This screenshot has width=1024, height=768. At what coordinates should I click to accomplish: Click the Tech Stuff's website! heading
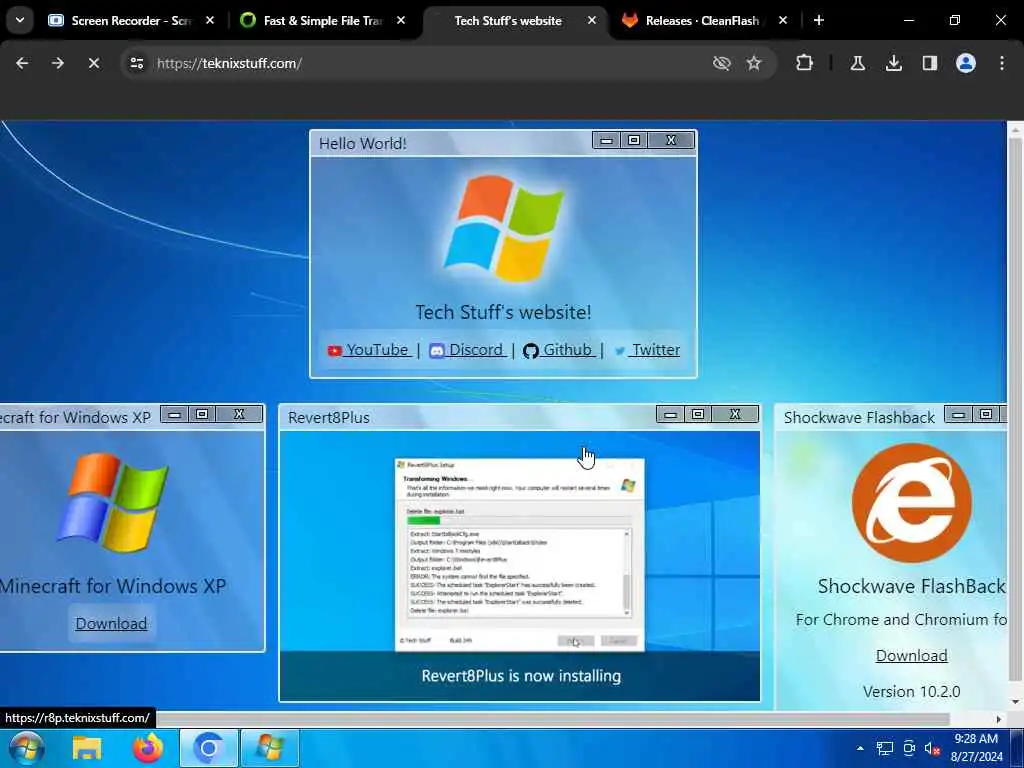click(503, 312)
